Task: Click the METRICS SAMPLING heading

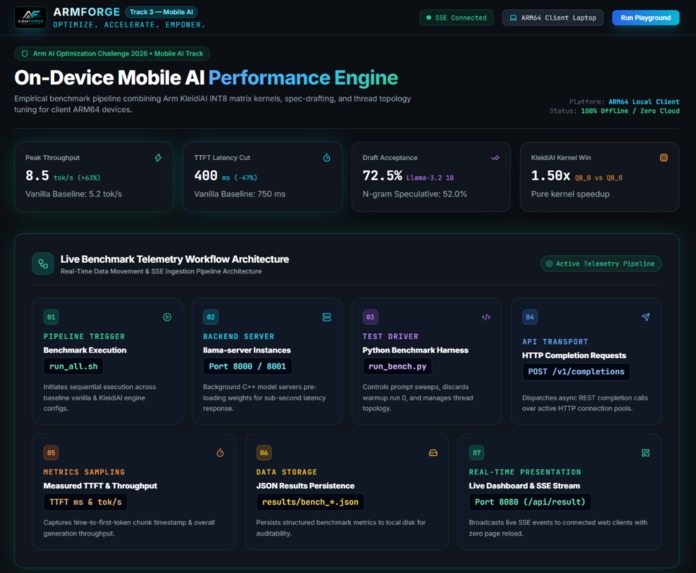Action: click(84, 472)
